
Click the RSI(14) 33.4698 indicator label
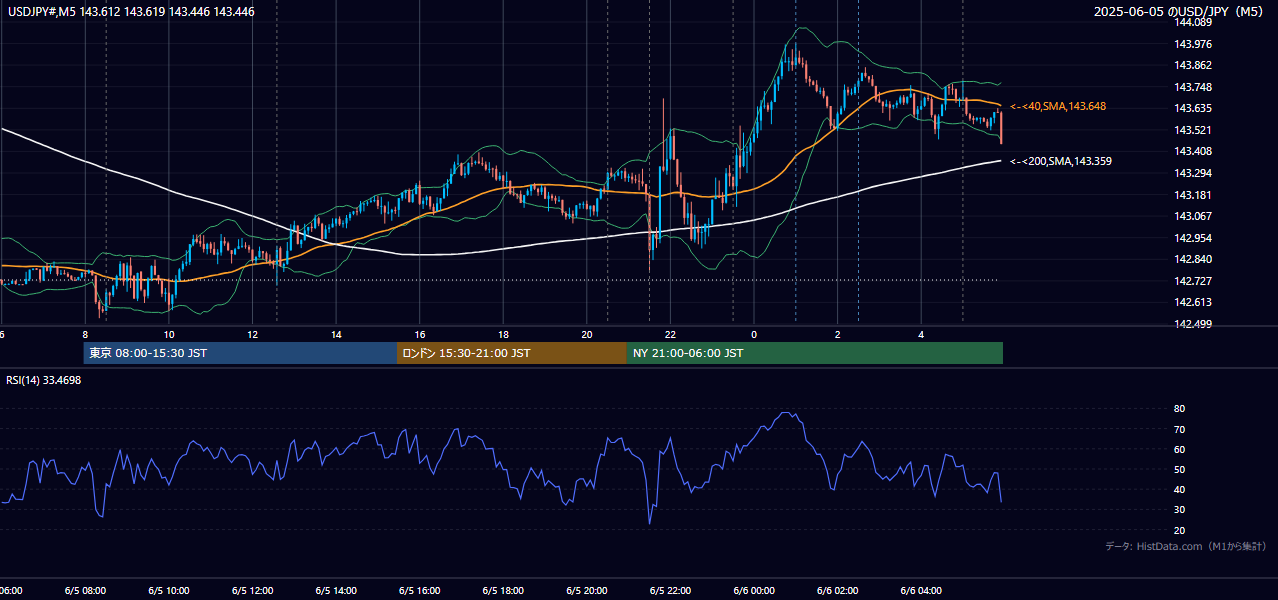coord(44,380)
